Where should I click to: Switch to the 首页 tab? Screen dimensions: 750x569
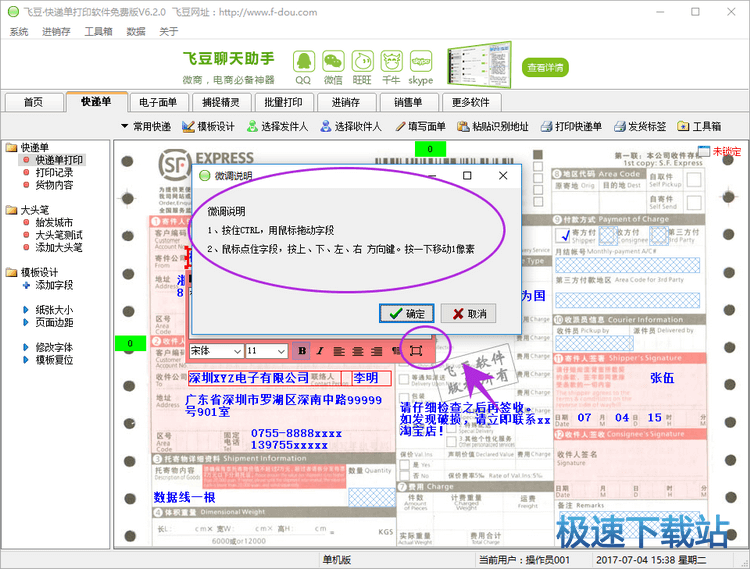tap(33, 102)
